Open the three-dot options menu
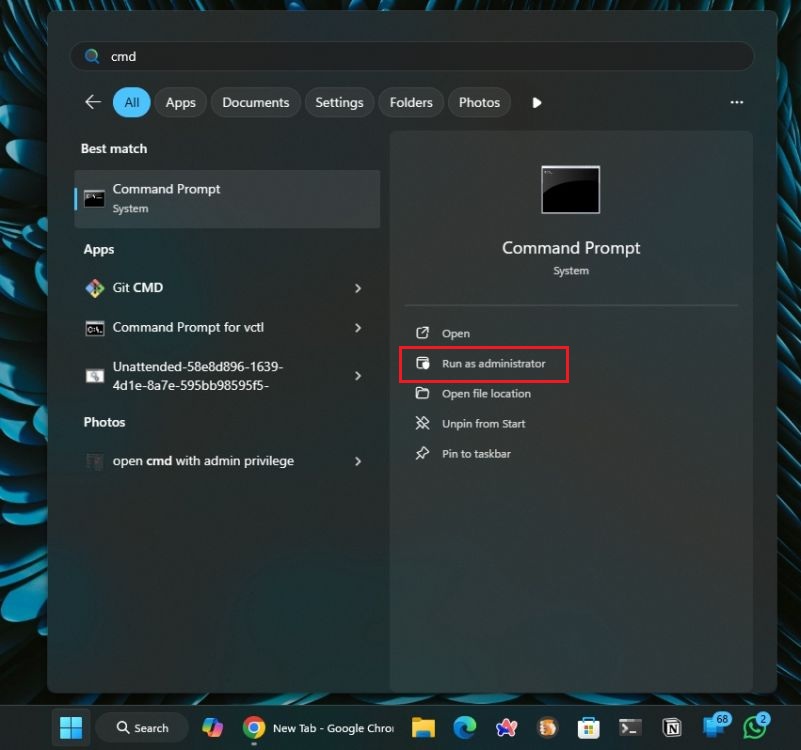 737,102
